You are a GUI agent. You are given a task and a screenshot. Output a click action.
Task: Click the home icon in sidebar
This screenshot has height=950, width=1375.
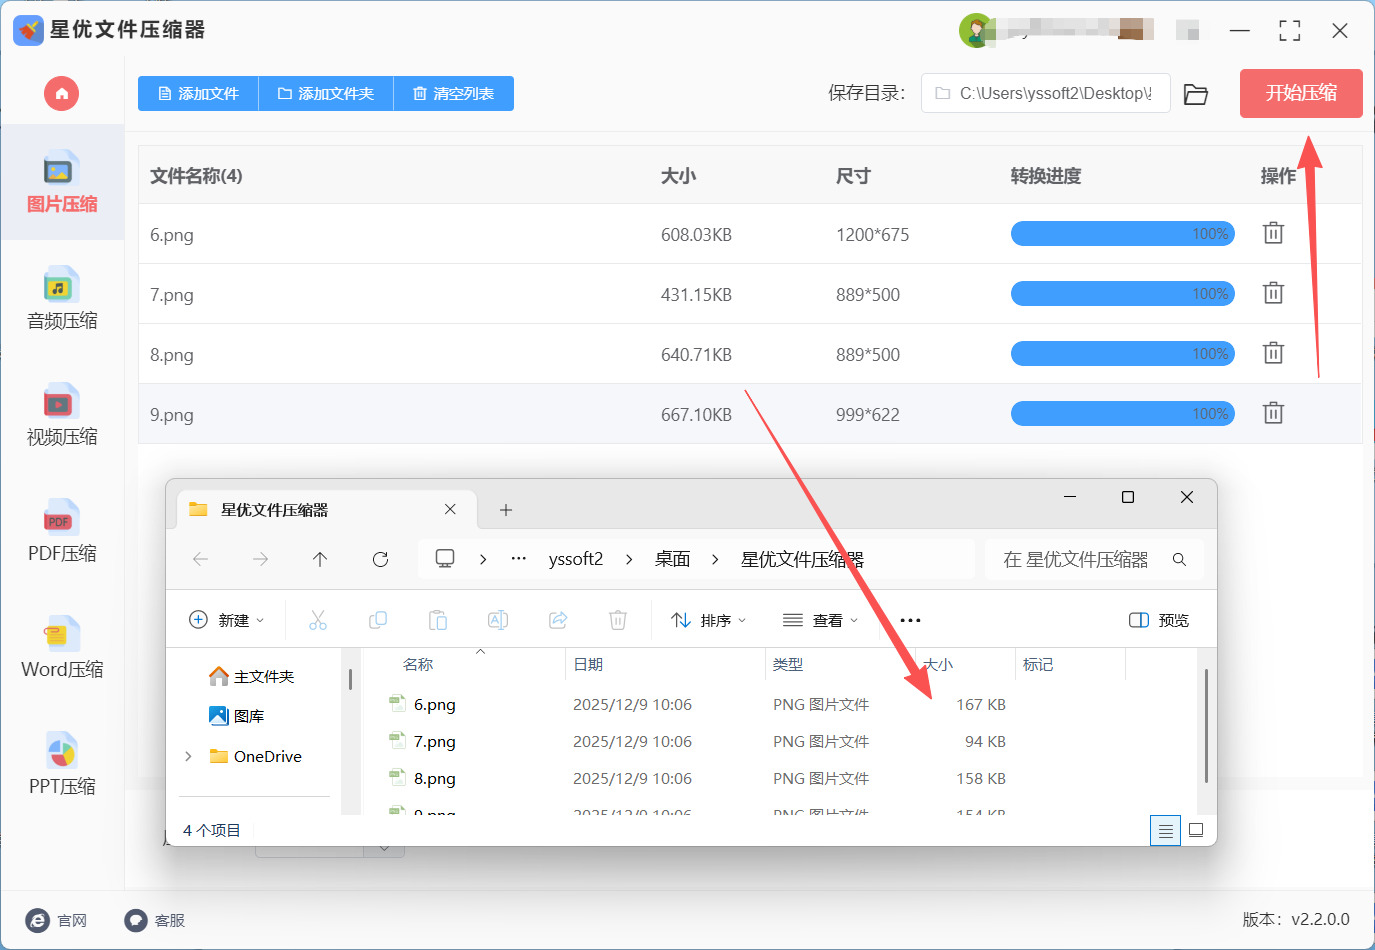pyautogui.click(x=61, y=94)
